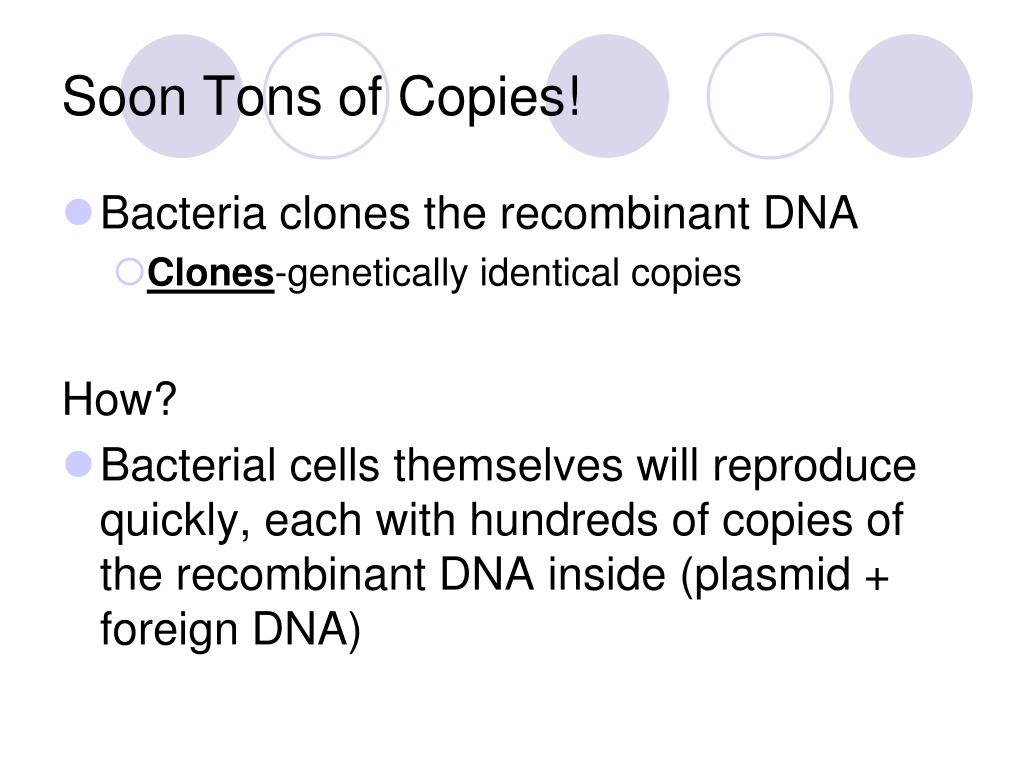Click the empty outlined circle near top right
Image resolution: width=1024 pixels, height=768 pixels.
tap(770, 96)
